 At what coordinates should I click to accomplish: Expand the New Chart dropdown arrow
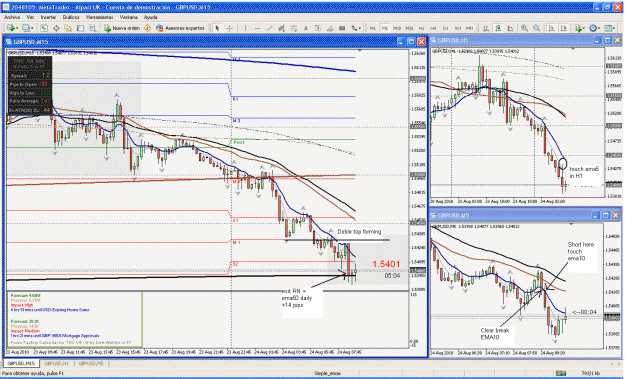point(17,28)
